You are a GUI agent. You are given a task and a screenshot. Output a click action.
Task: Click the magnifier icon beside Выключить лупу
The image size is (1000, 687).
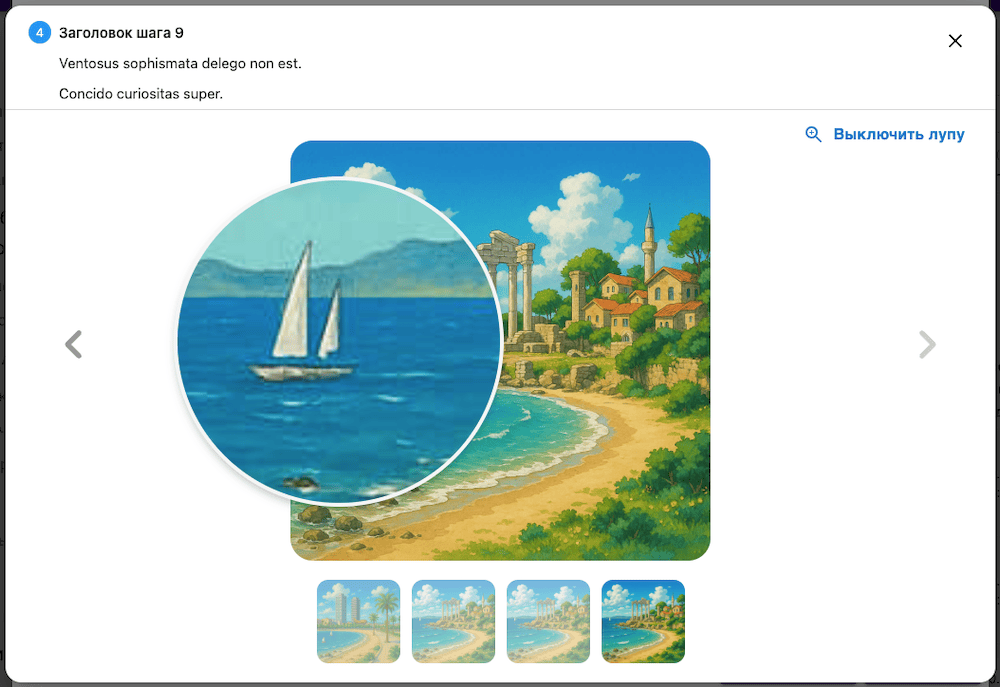coord(813,134)
